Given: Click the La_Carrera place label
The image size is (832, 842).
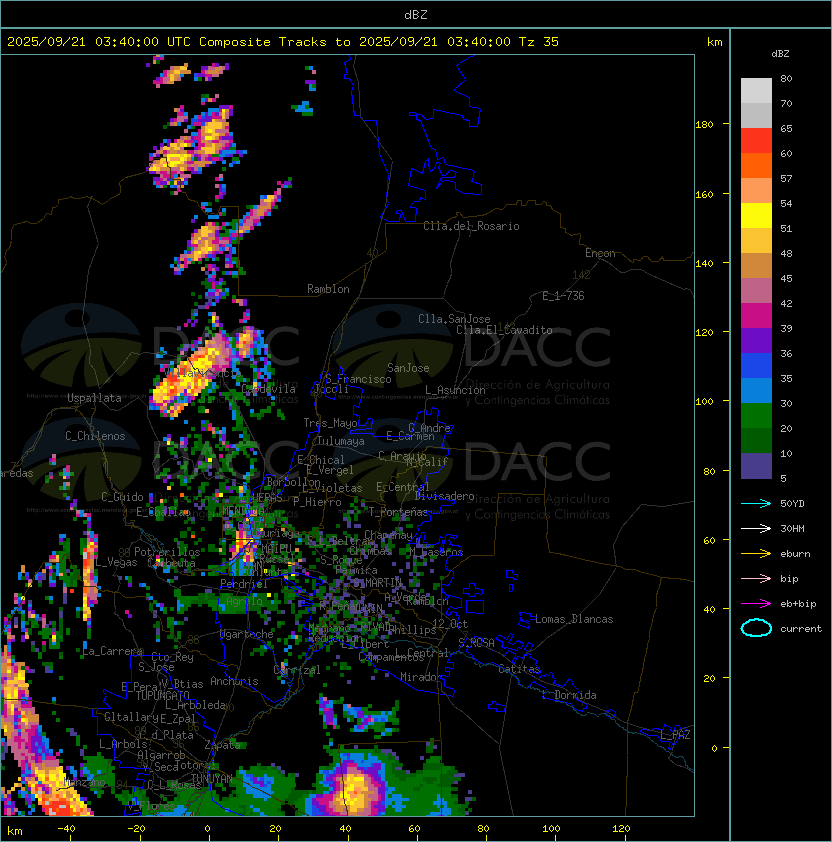Looking at the screenshot, I should (x=112, y=651).
